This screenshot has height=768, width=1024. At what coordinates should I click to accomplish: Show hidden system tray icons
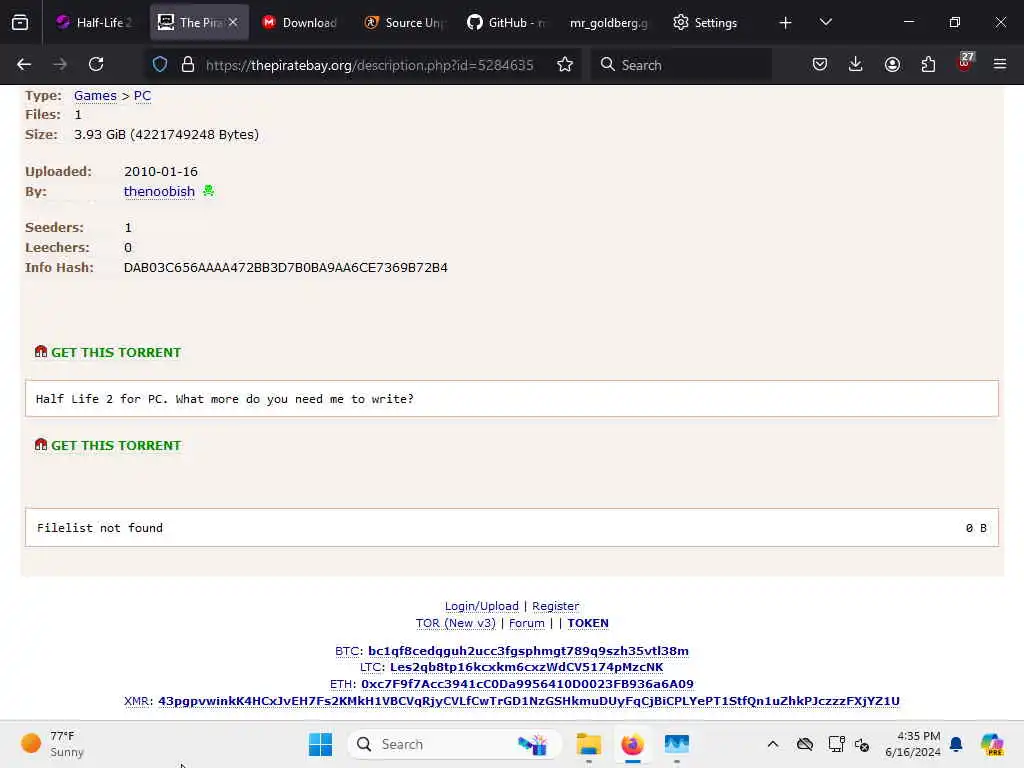(773, 744)
